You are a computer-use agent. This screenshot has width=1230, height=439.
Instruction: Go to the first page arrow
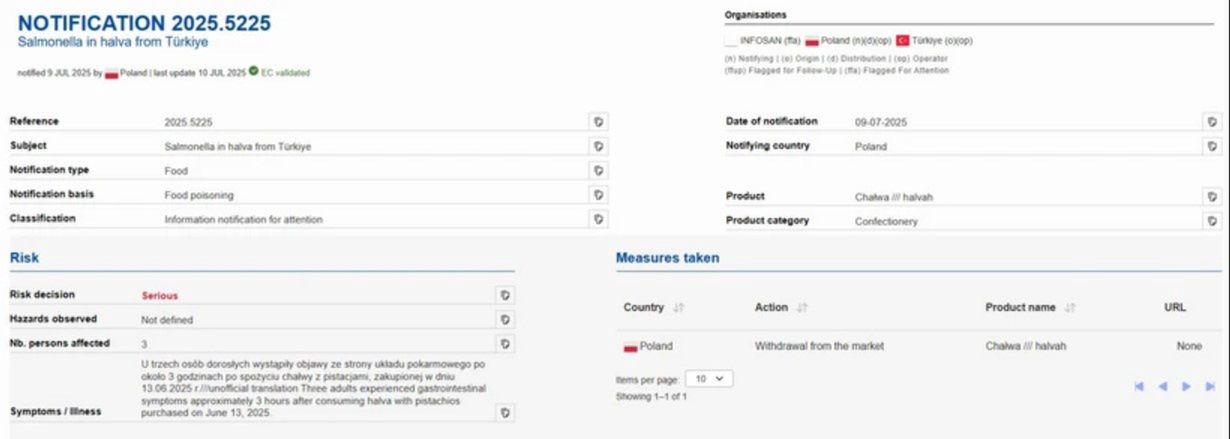(x=1139, y=386)
